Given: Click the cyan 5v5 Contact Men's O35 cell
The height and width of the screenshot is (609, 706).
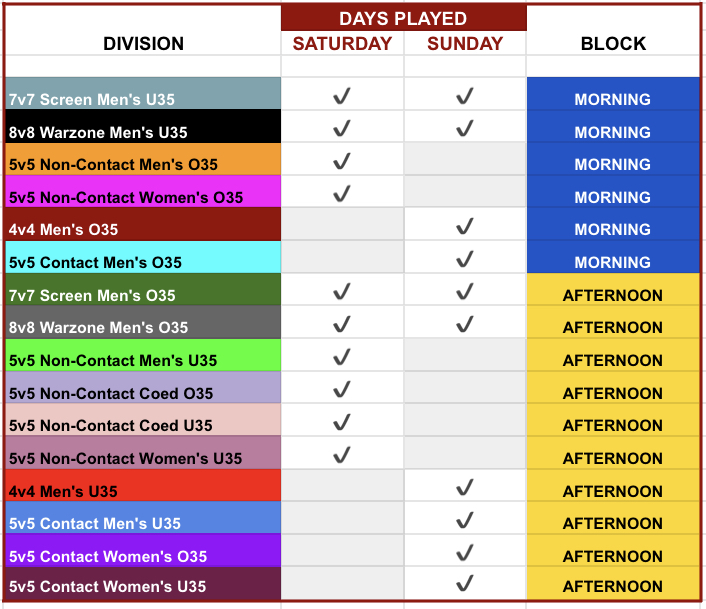Looking at the screenshot, I should tap(143, 260).
